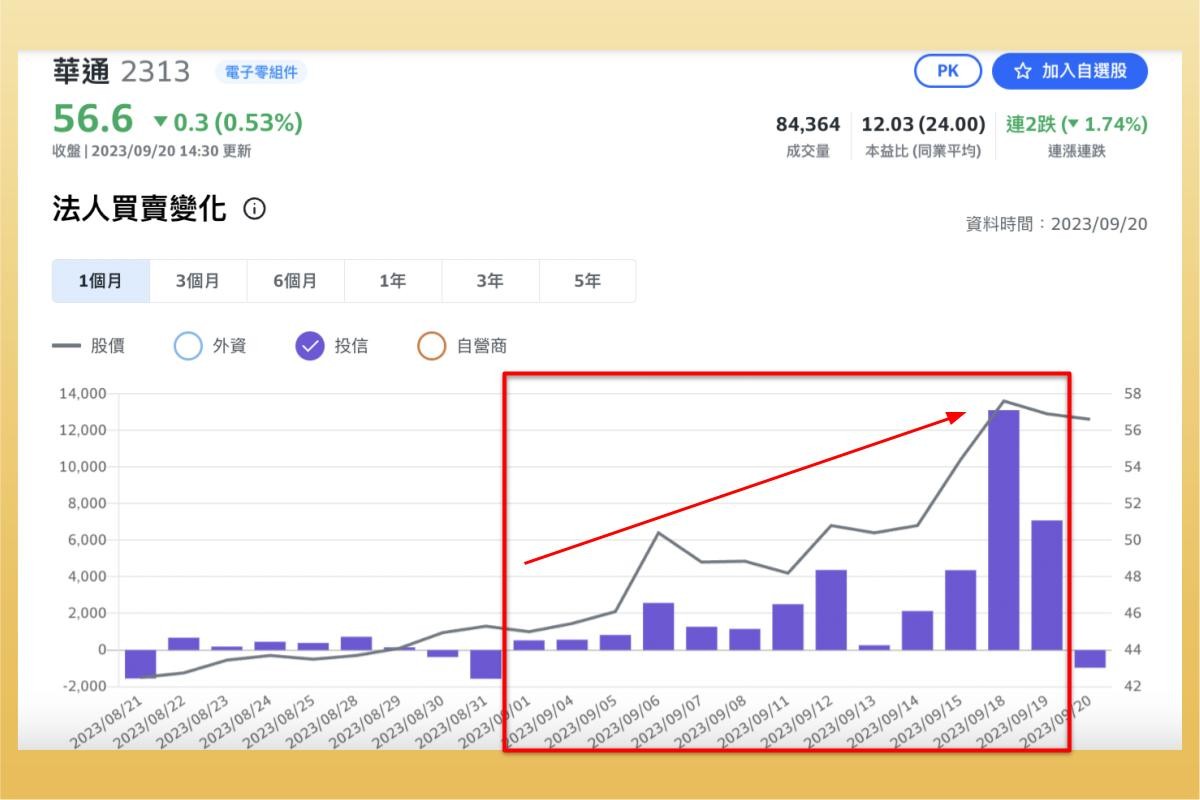Click the 資料時間：2023/09/20 text
This screenshot has height=800, width=1200.
[1057, 224]
